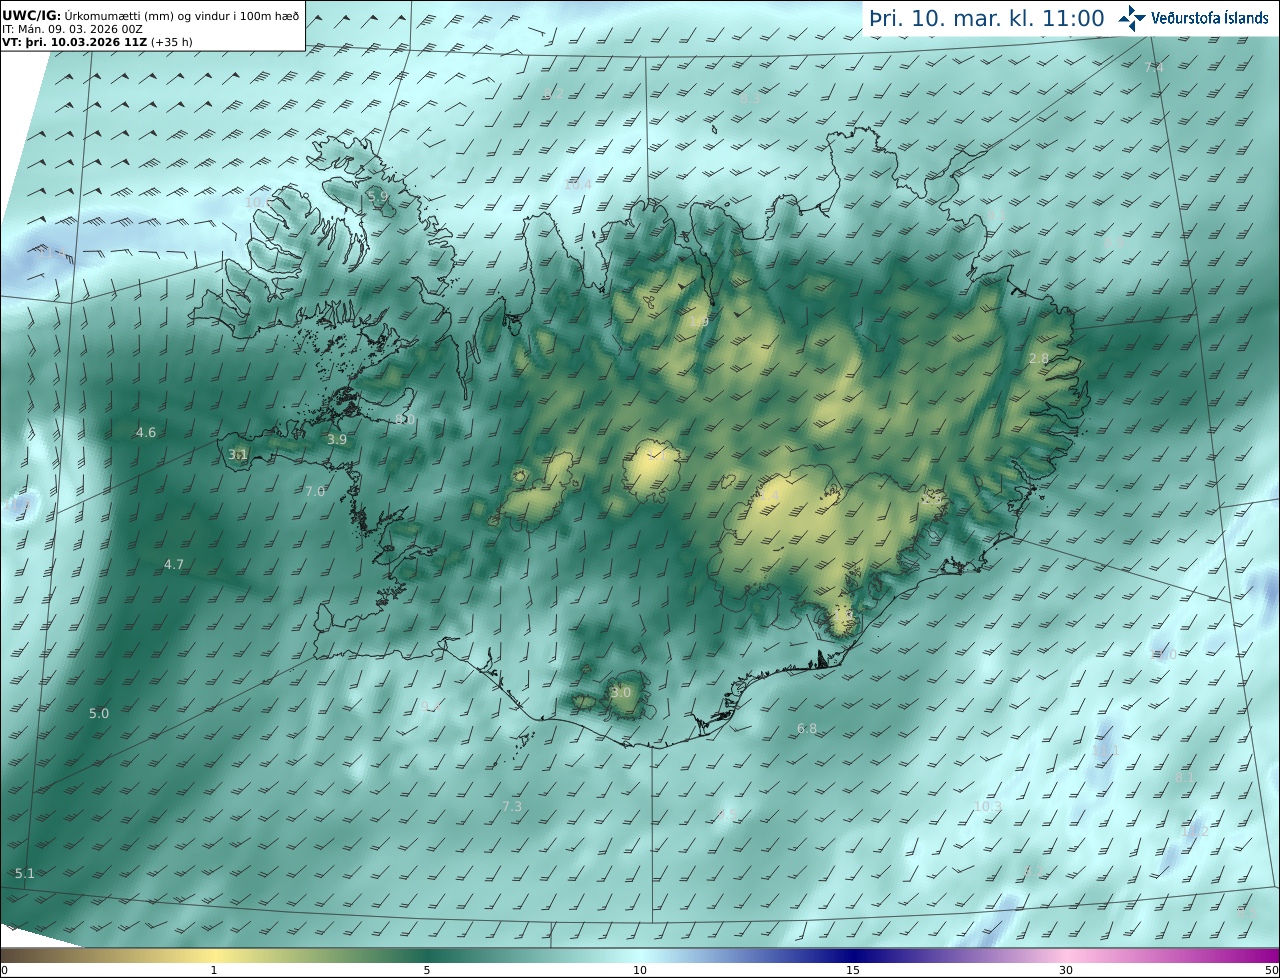Click the legend tick label 15
This screenshot has width=1280, height=978.
(x=853, y=970)
